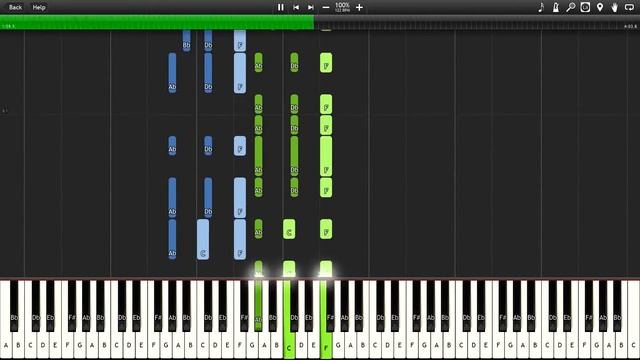Add a bookmark with the pin icon
The image size is (640, 360).
(600, 7)
